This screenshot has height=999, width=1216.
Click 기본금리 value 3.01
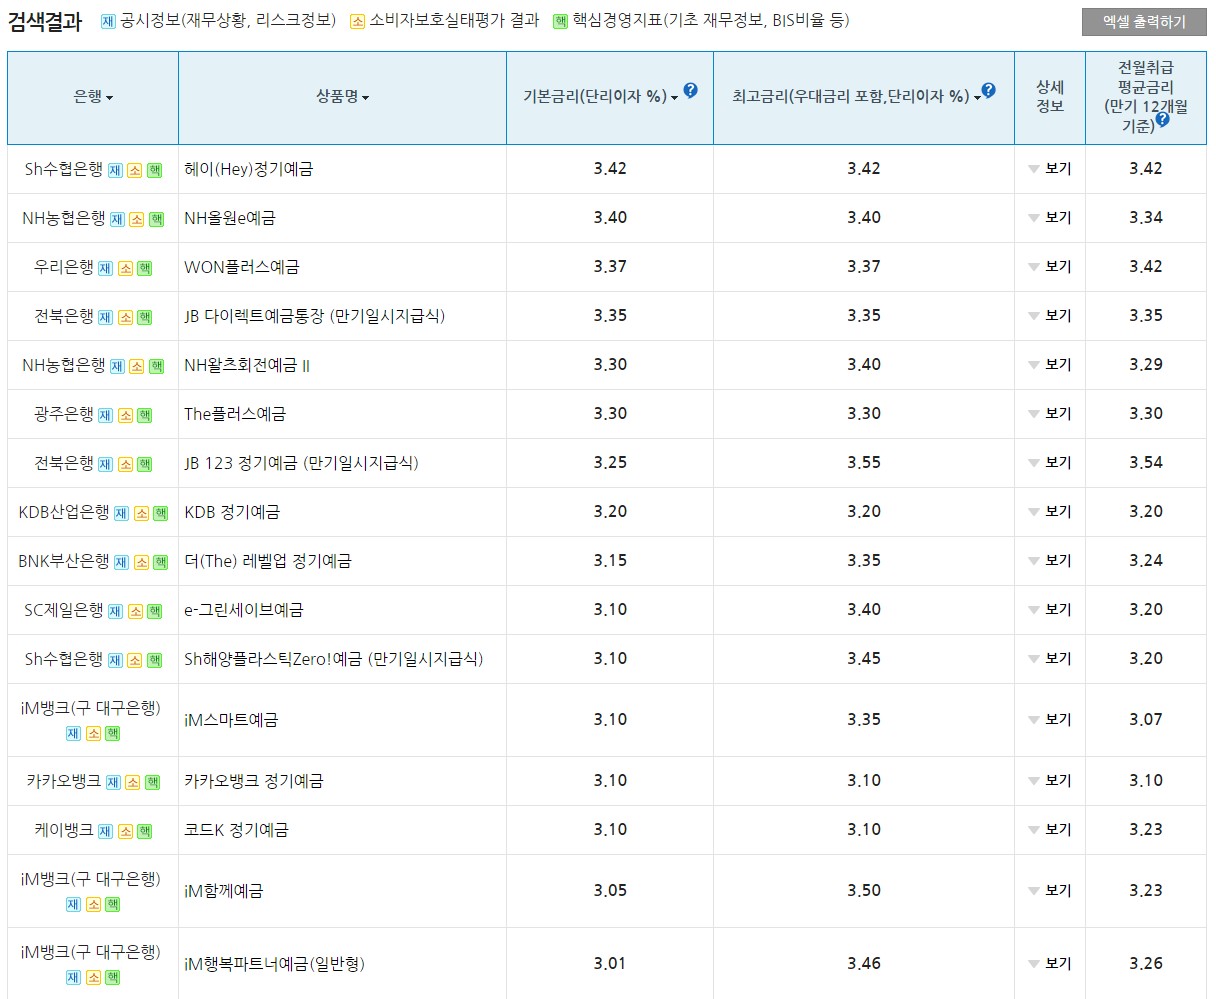[610, 964]
